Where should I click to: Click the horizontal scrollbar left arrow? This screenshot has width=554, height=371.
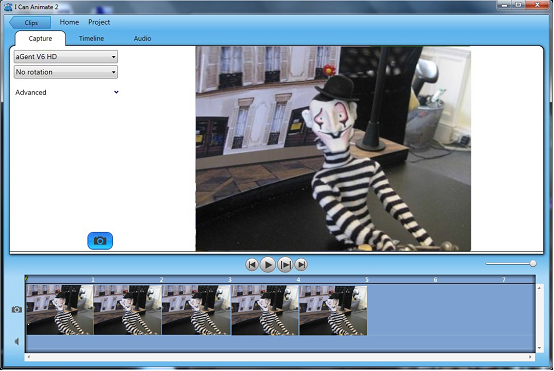pos(29,357)
